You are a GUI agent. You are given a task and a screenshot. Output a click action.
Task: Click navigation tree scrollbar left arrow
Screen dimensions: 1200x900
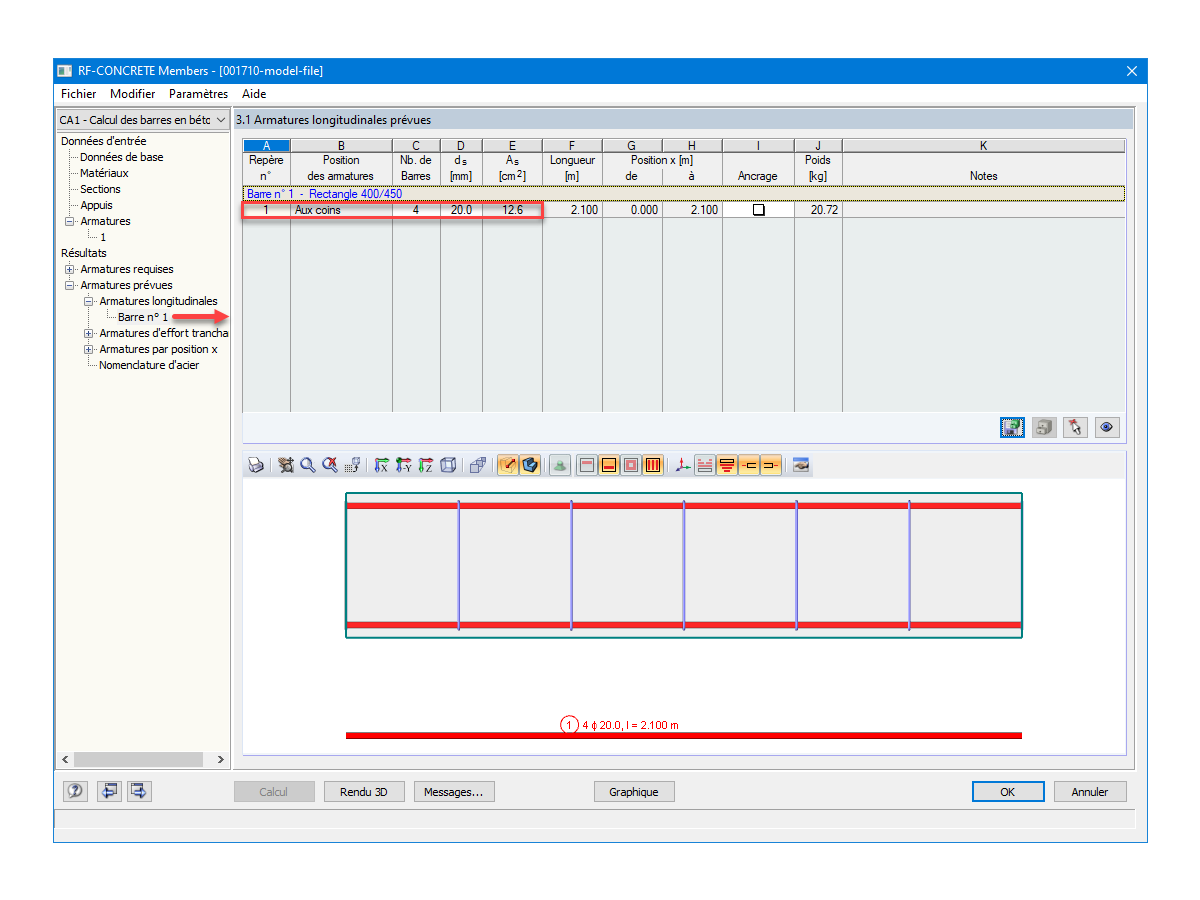pyautogui.click(x=65, y=759)
